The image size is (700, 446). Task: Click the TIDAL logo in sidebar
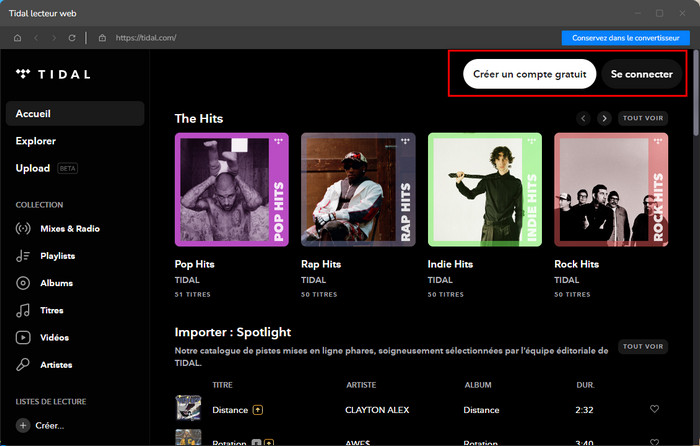tap(53, 74)
